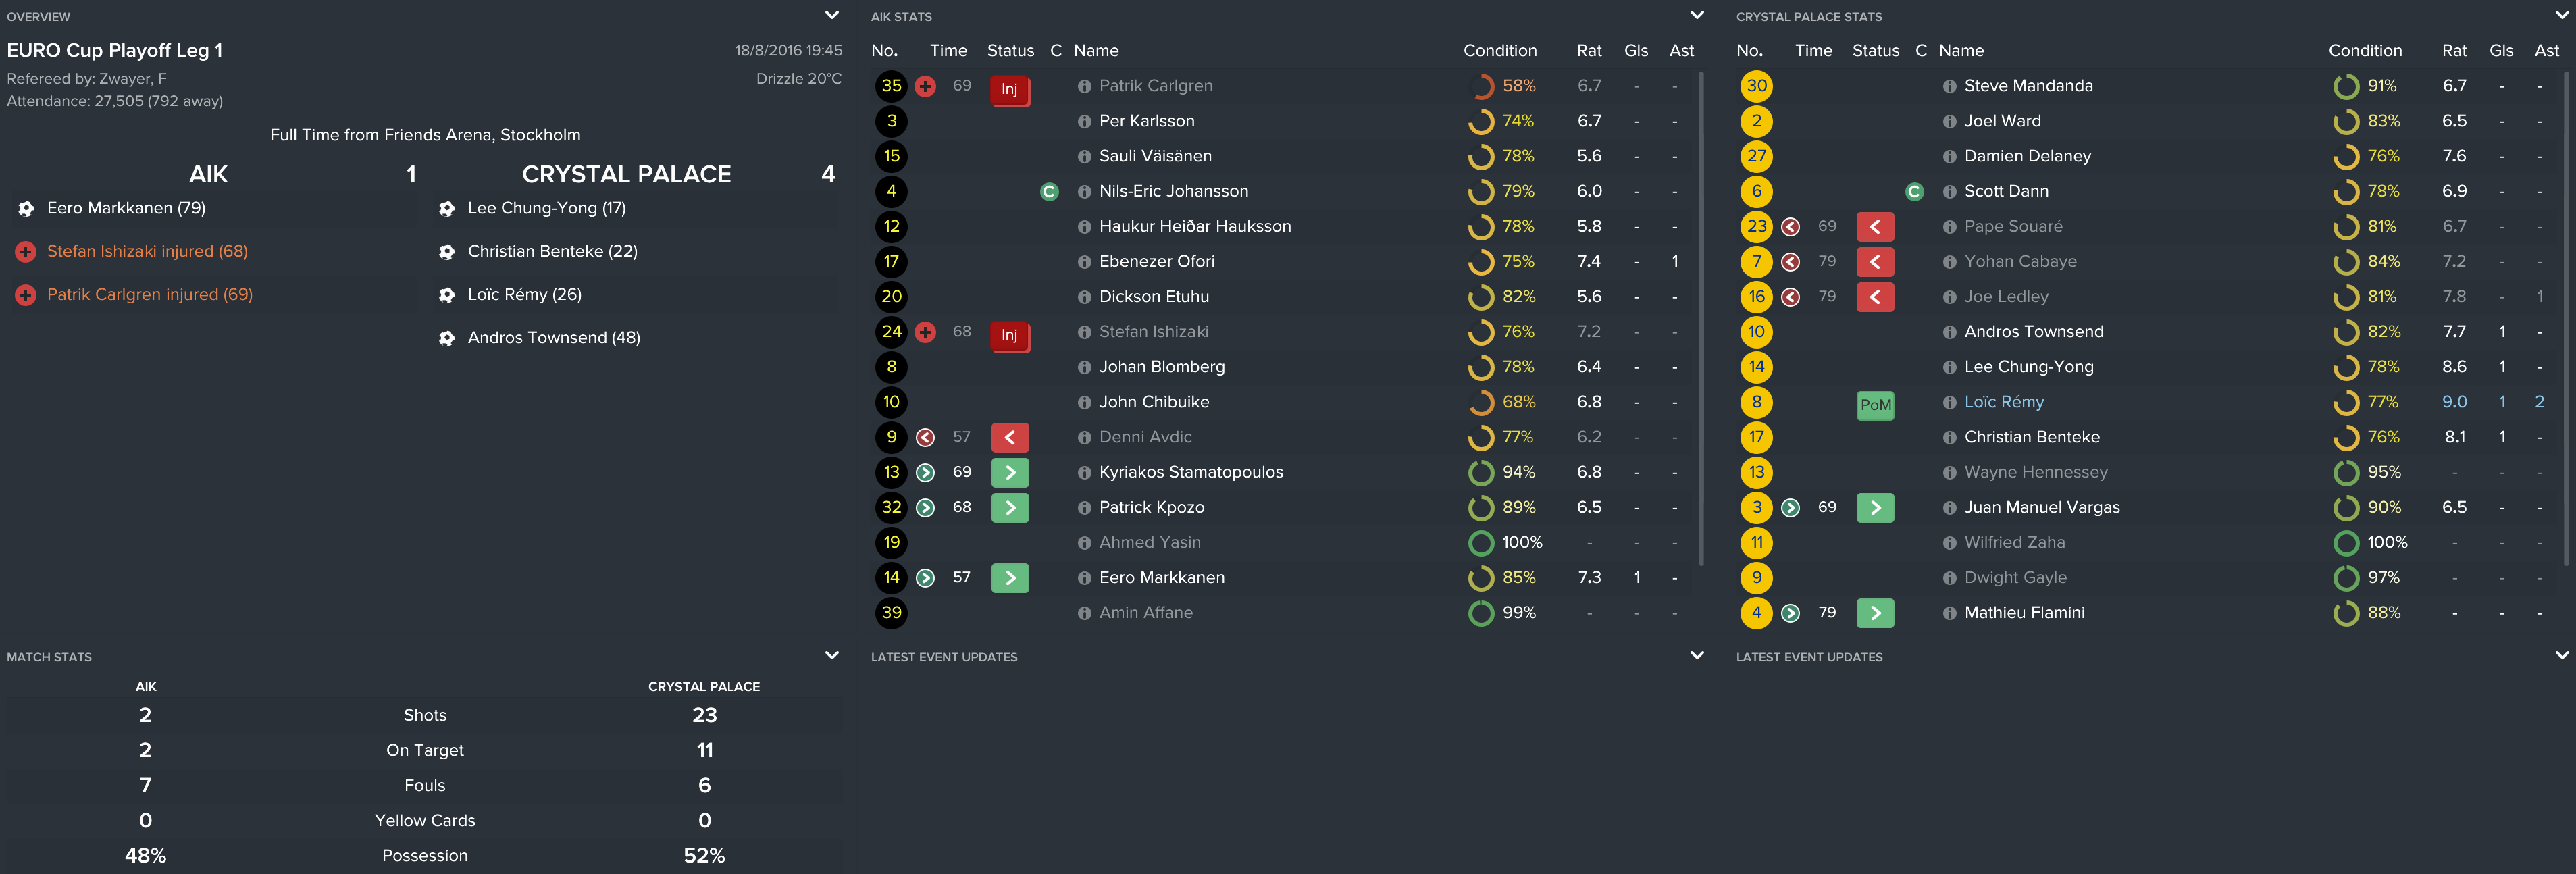Sort Crystal Palace players by Rat column
Image resolution: width=2576 pixels, height=874 pixels.
(x=2453, y=51)
